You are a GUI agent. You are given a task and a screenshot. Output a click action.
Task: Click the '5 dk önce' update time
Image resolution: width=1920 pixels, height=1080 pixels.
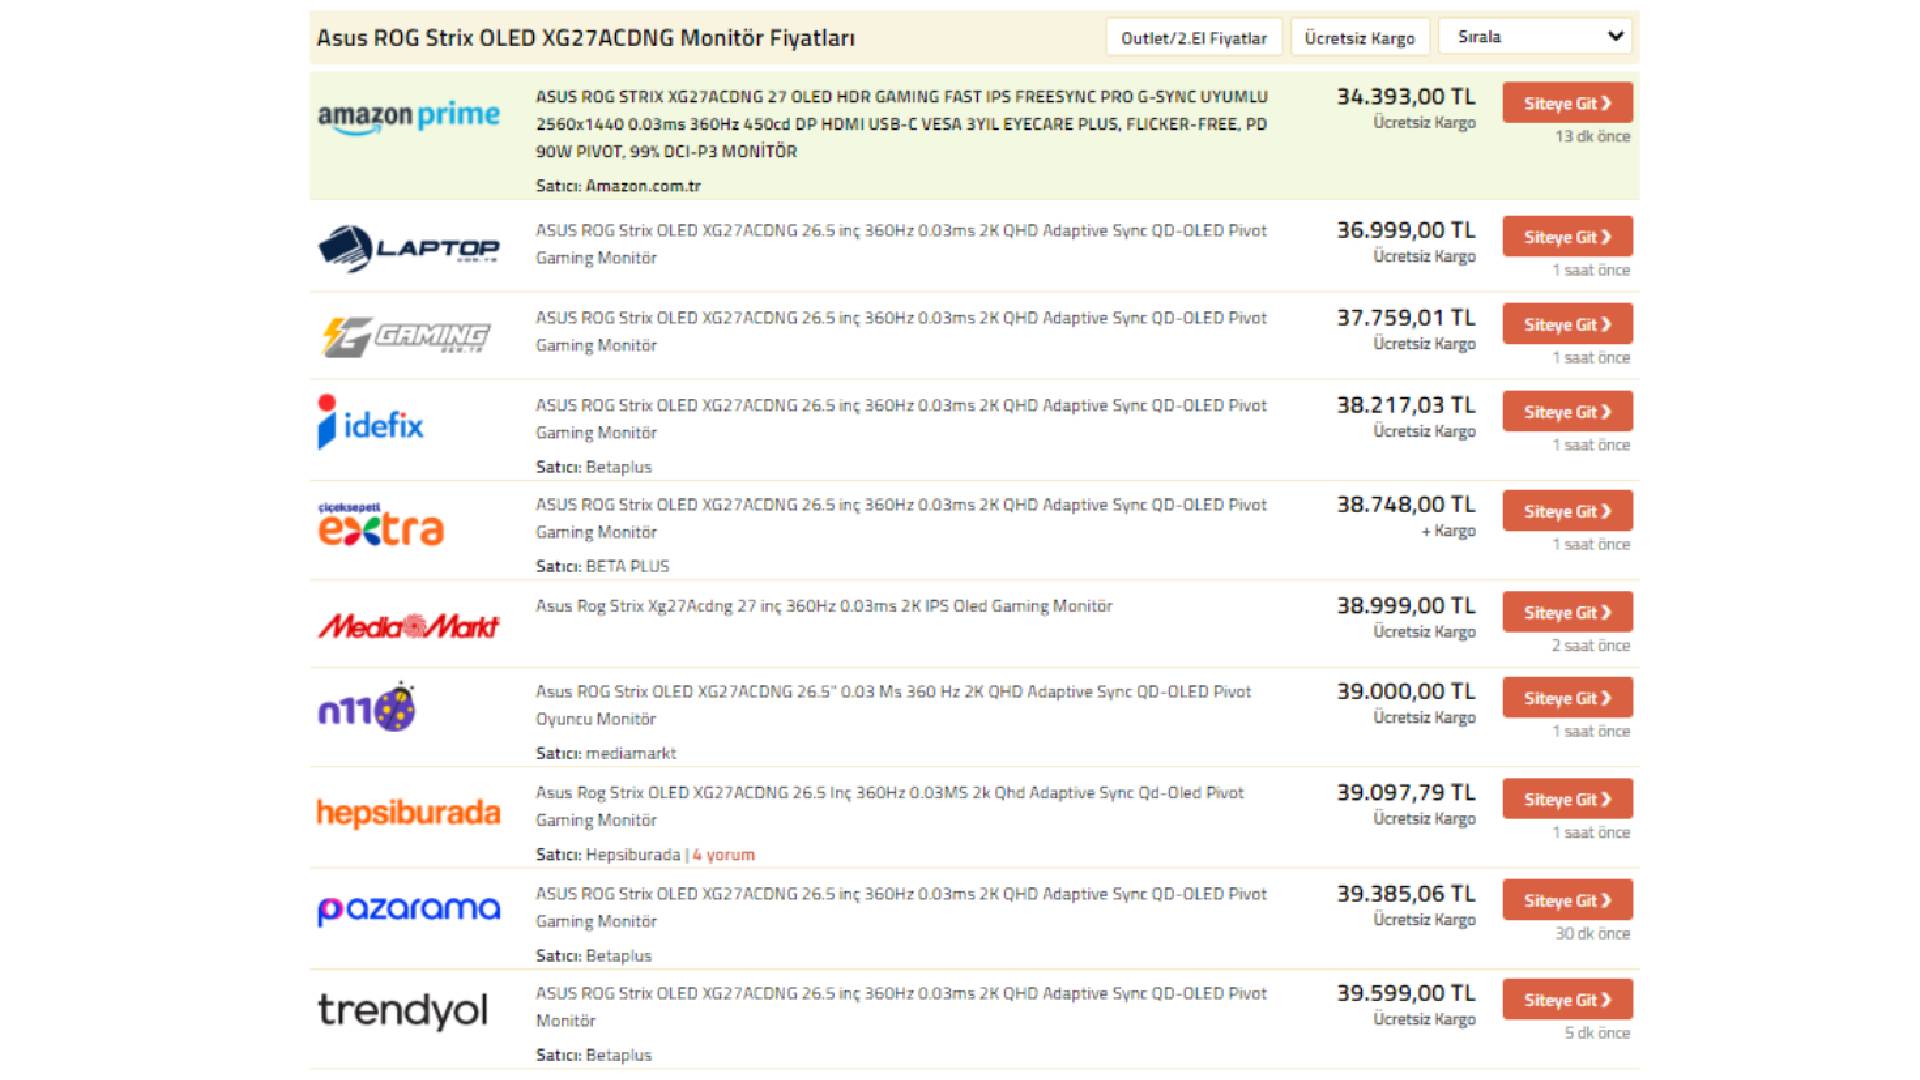pos(1597,1033)
